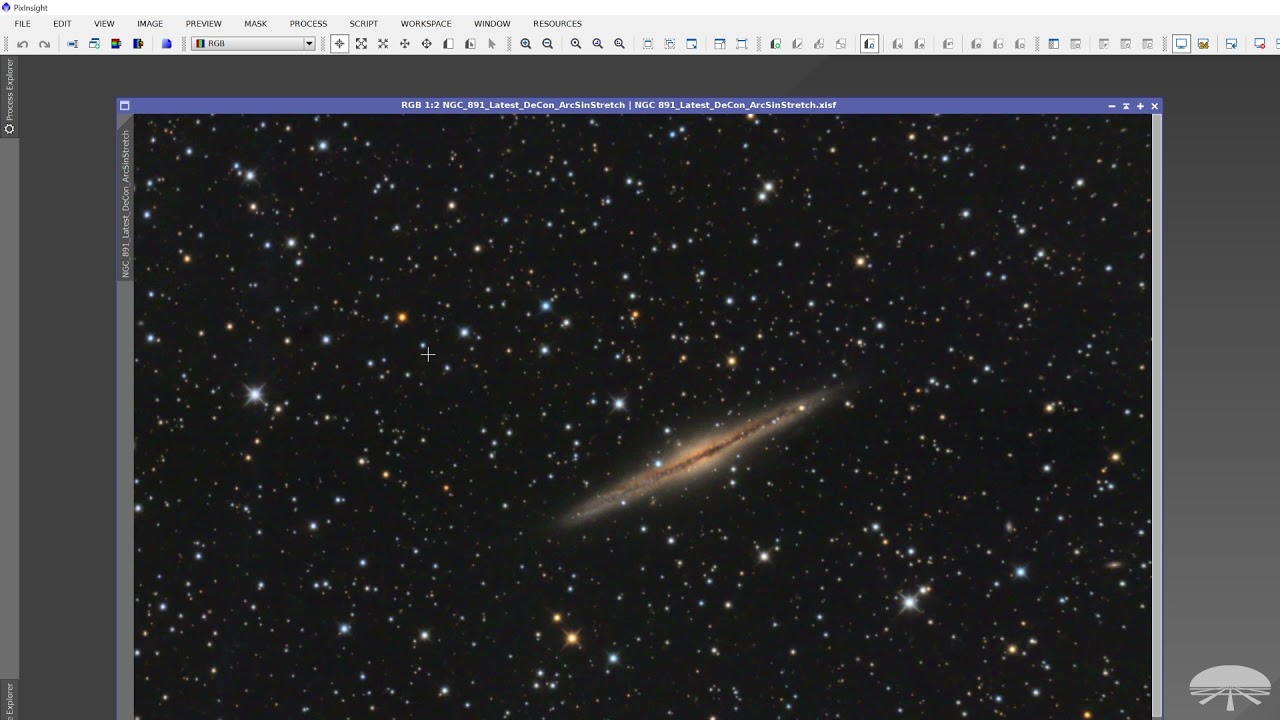1280x720 pixels.
Task: Open the VIEW menu
Action: coord(104,24)
